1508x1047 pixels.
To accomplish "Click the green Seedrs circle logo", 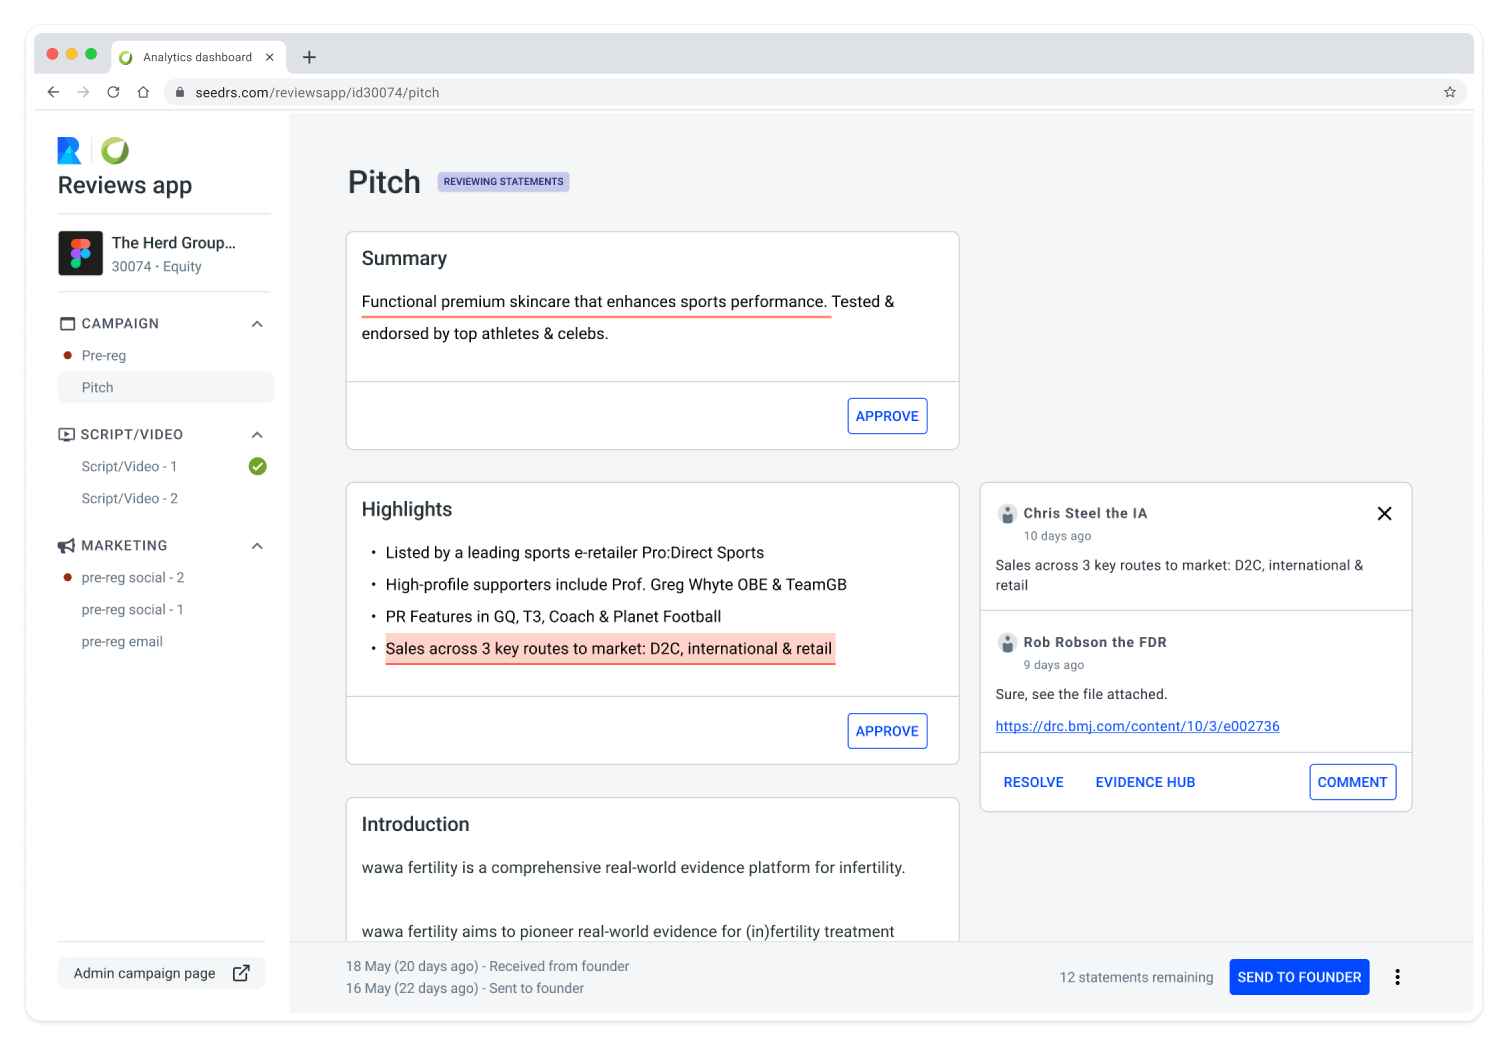I will pos(115,150).
